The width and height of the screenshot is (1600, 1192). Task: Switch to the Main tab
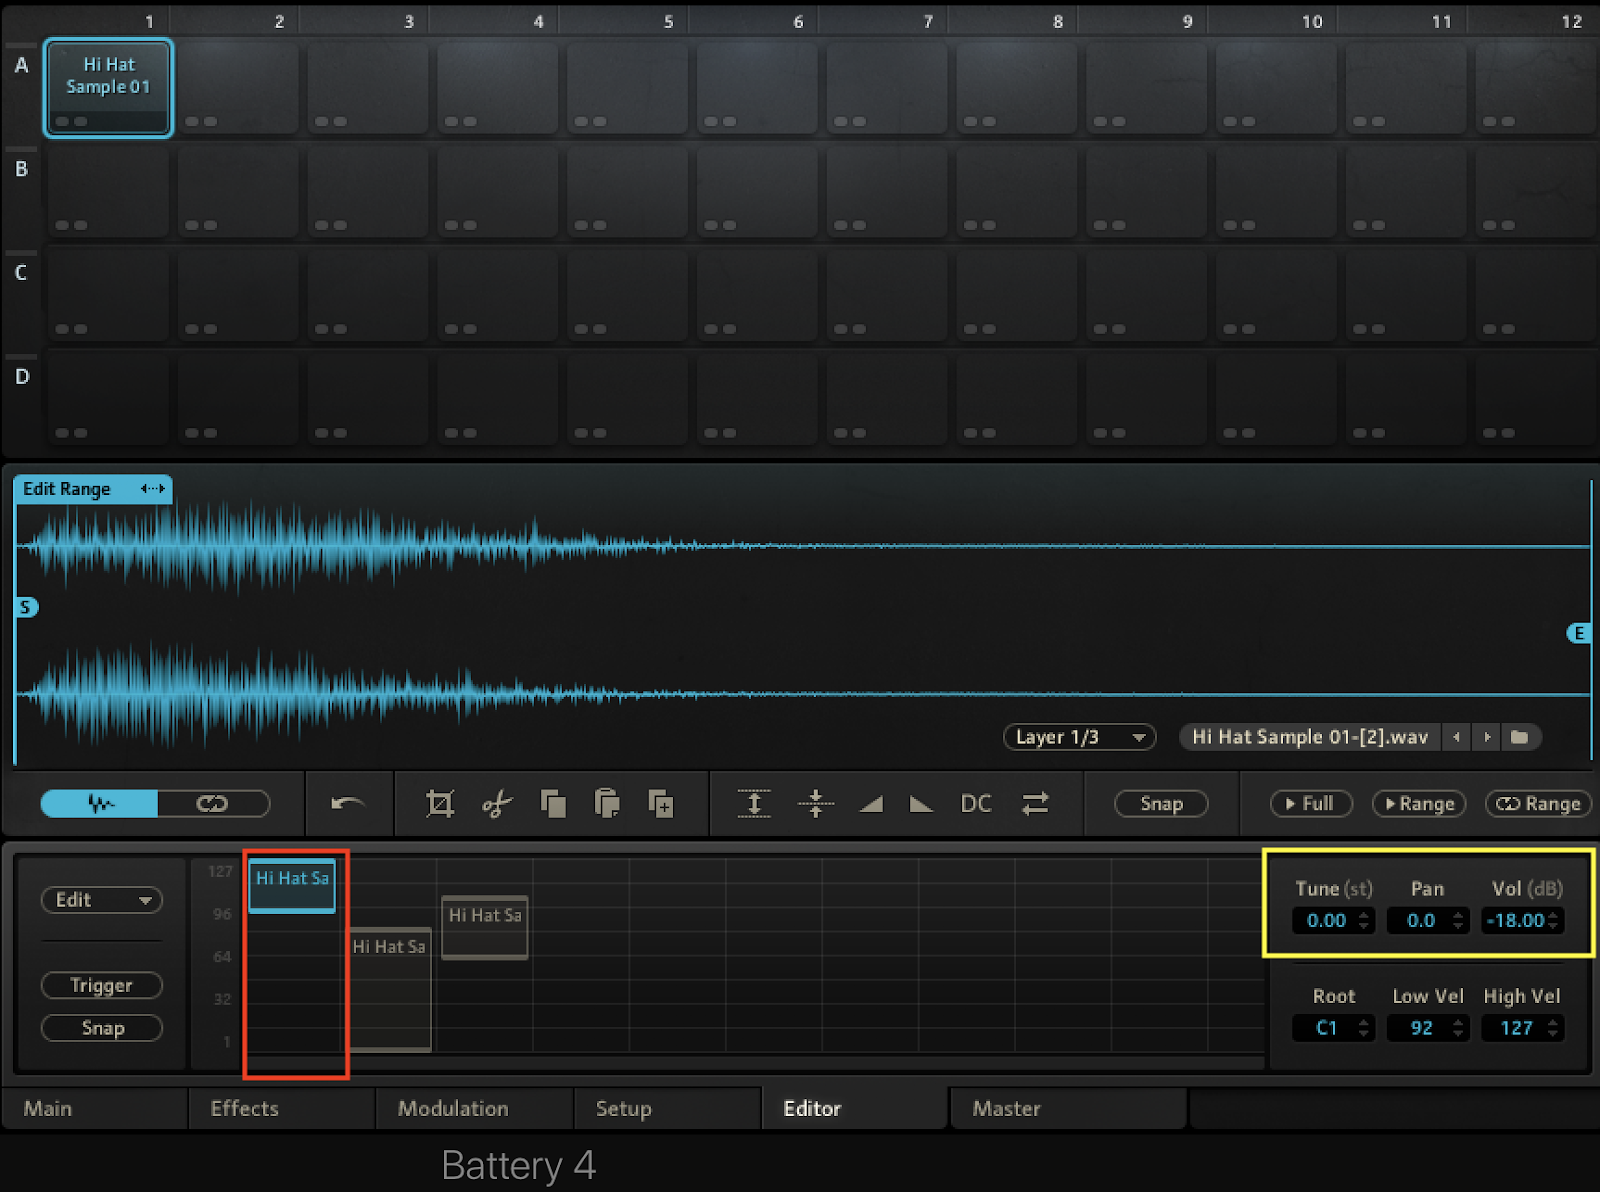[x=95, y=1108]
